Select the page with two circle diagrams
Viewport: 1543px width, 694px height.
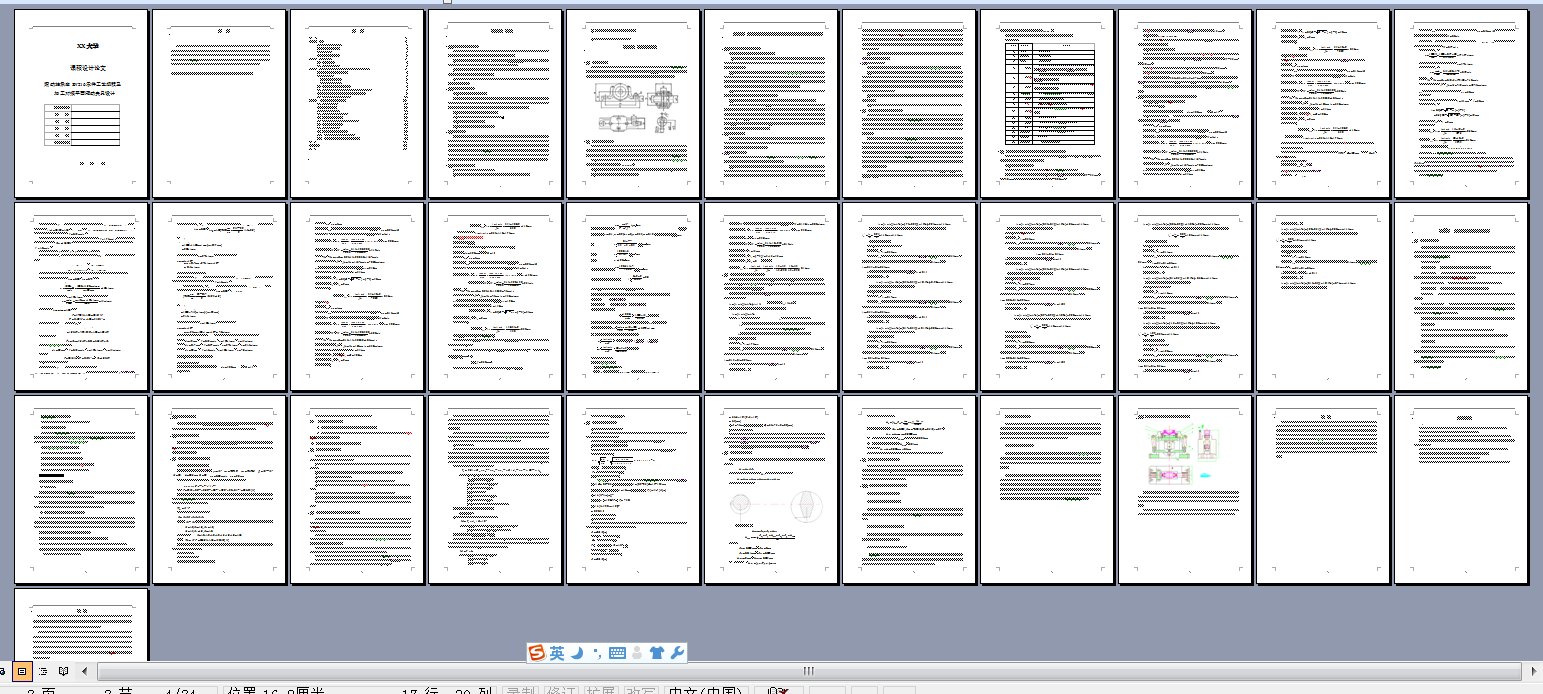(771, 489)
